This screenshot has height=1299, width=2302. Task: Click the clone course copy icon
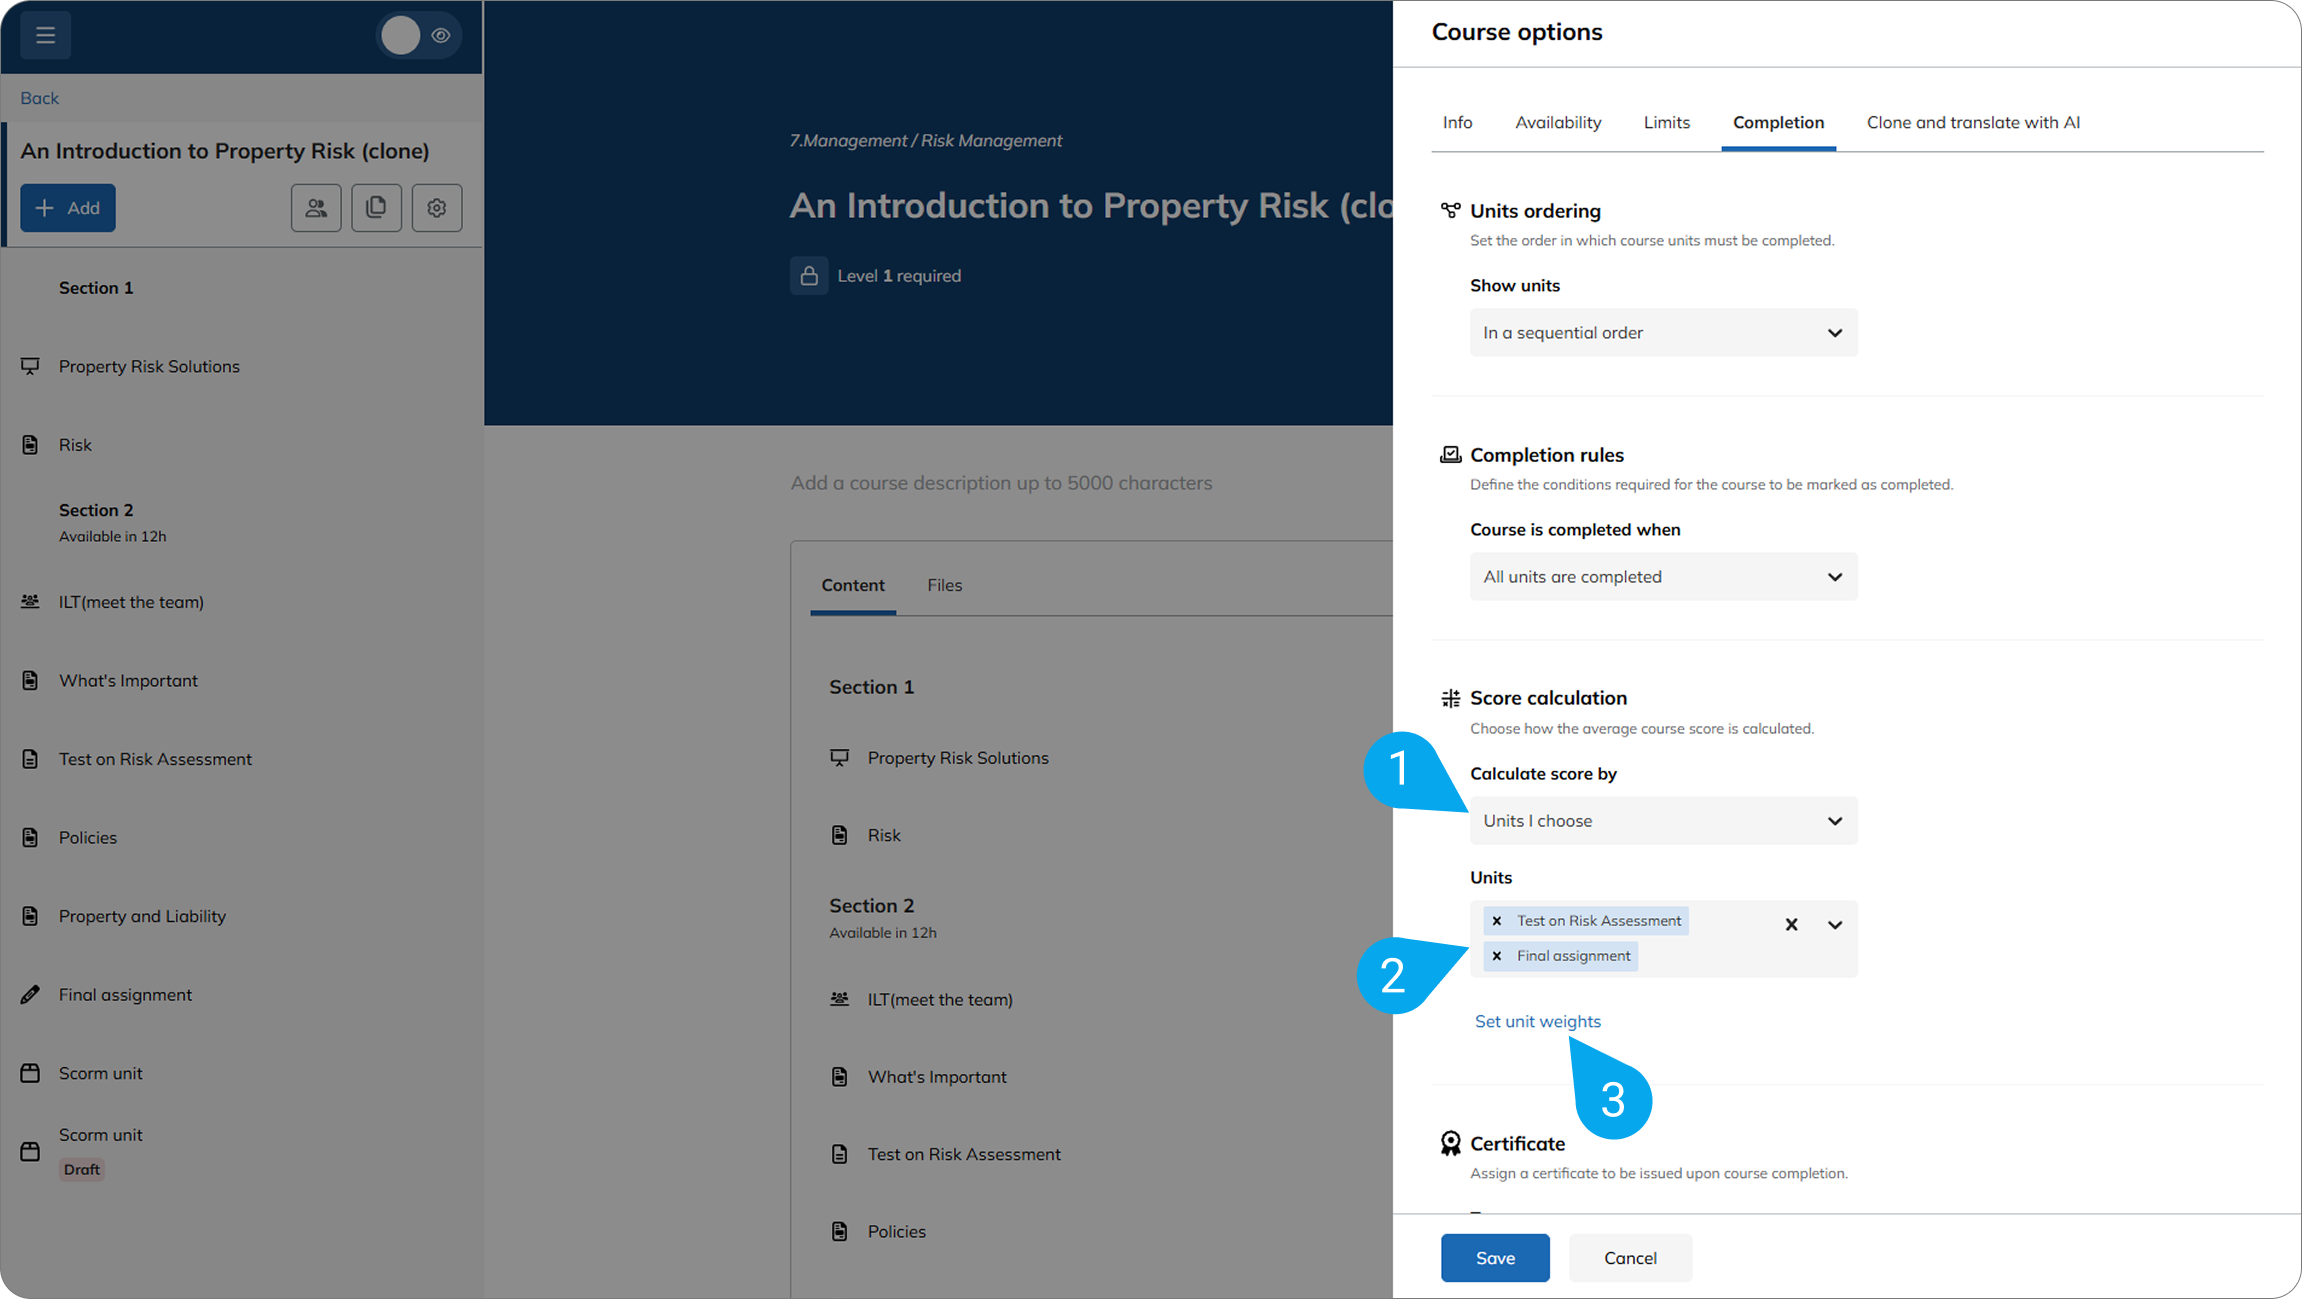coord(376,208)
